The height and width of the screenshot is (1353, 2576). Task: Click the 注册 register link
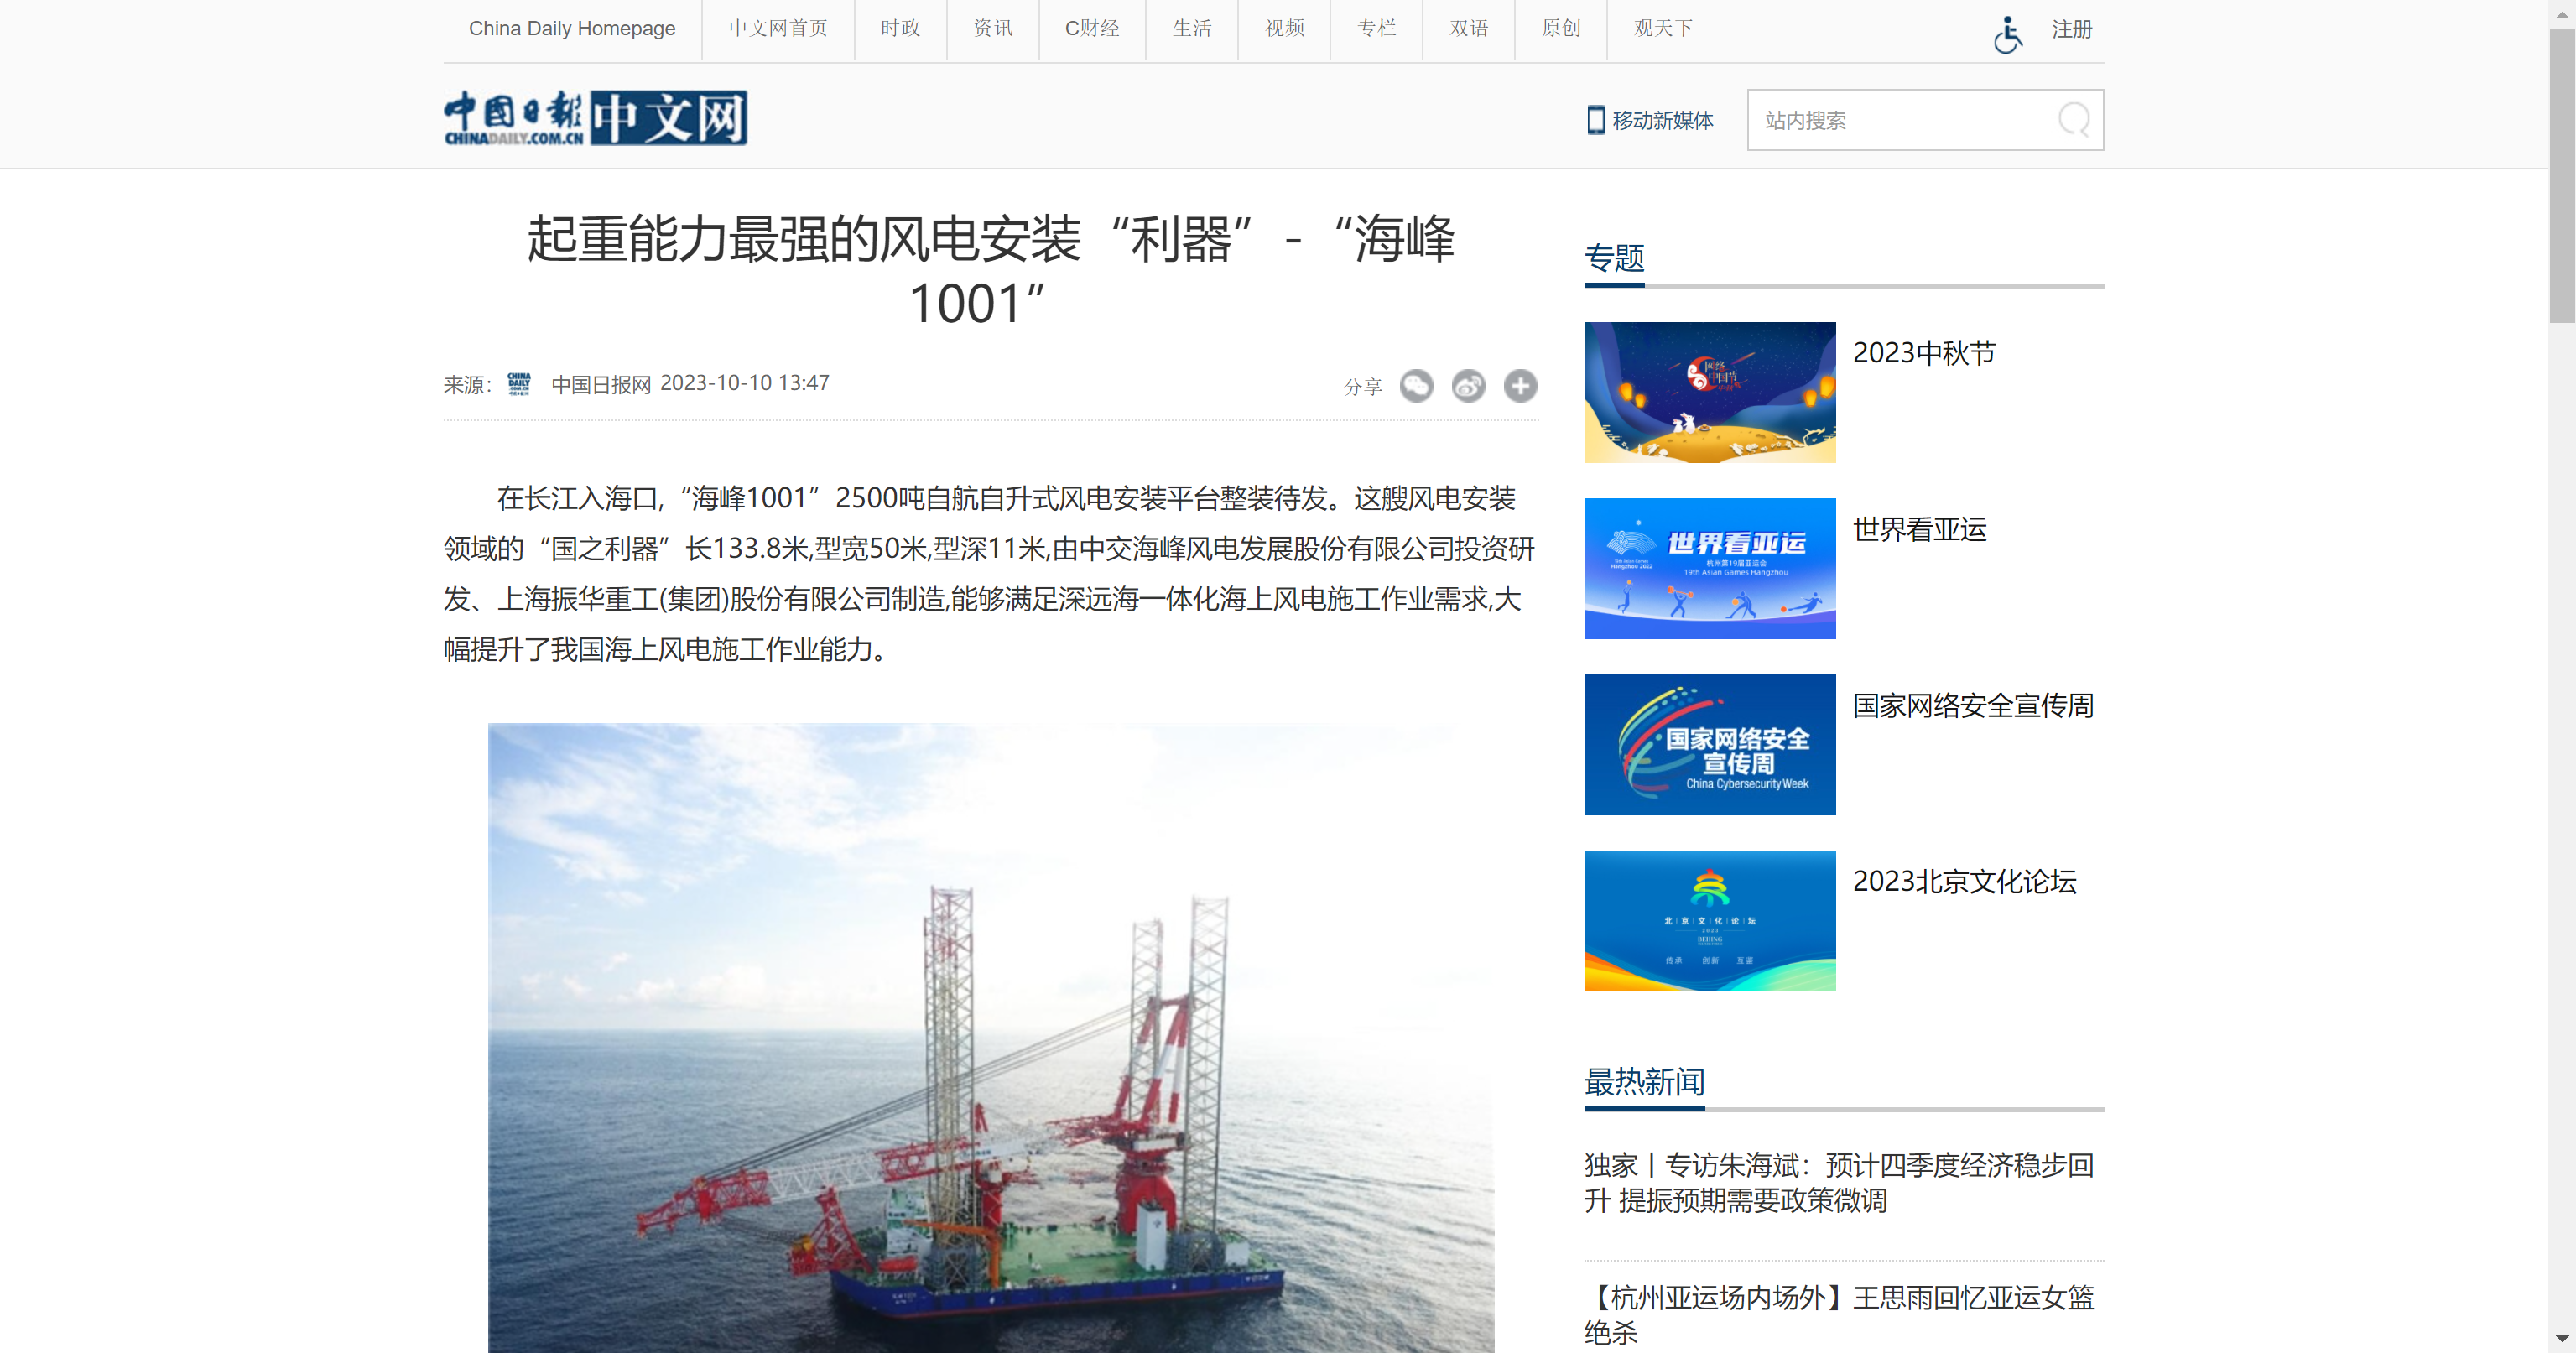coord(2071,30)
